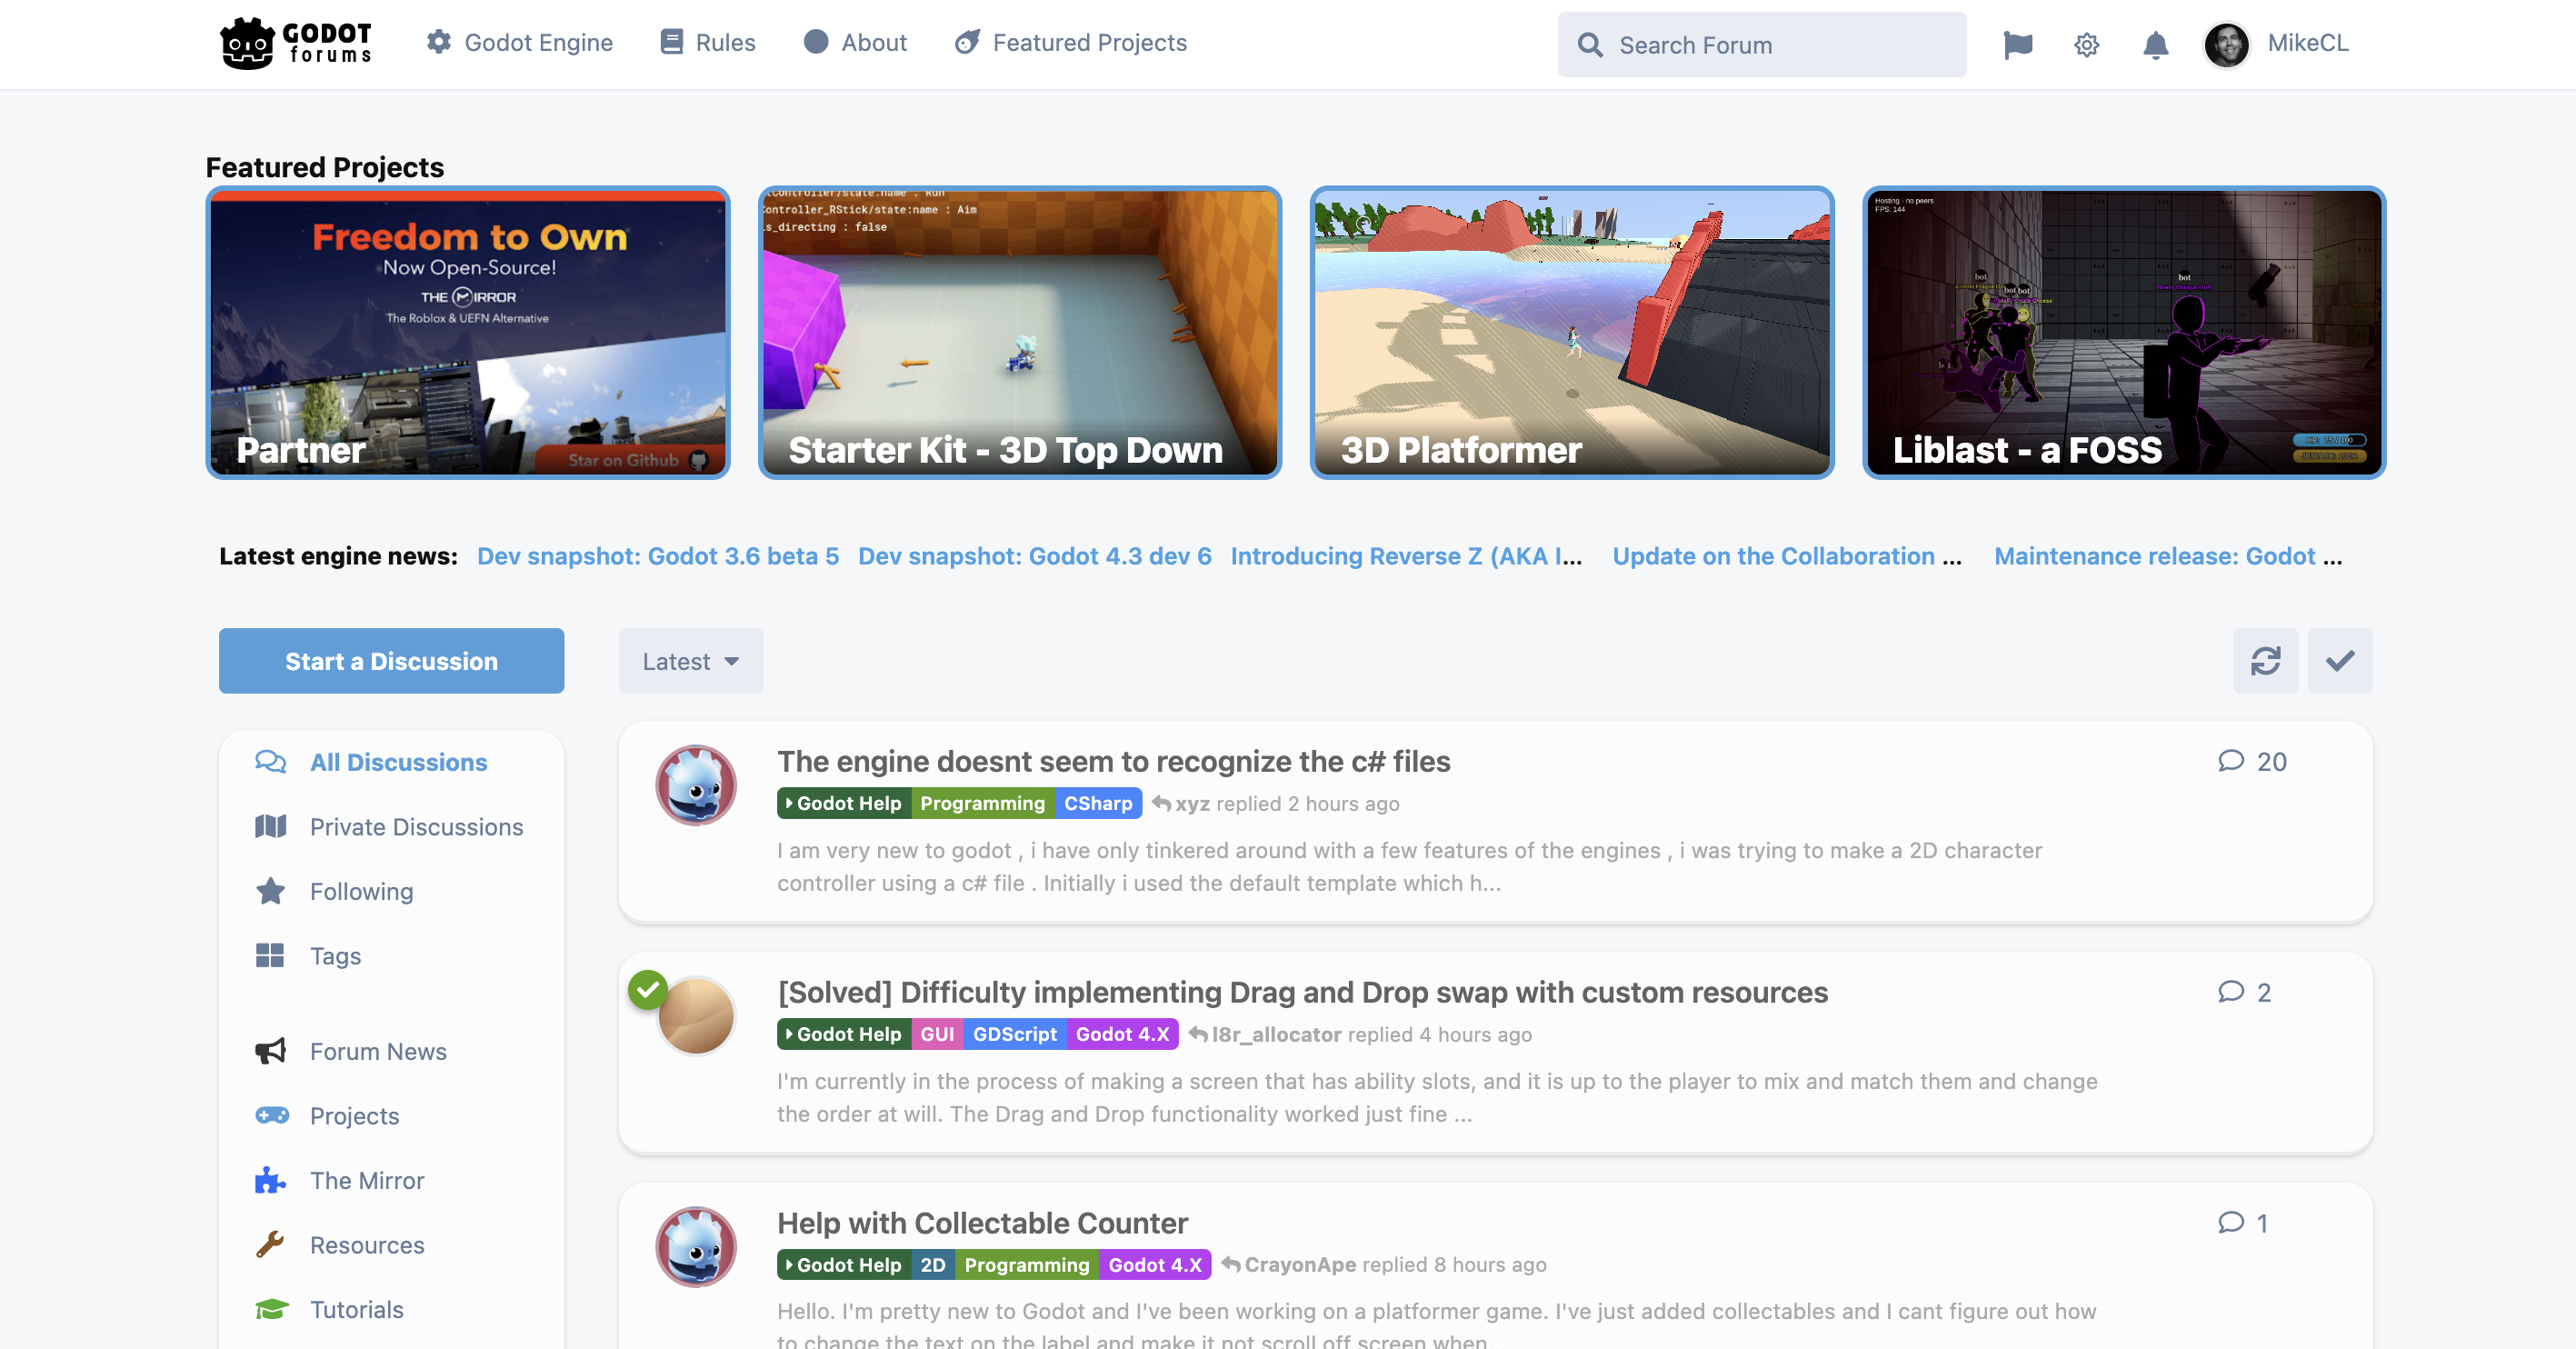
Task: Click the meteor icon beside Featured Projects
Action: [x=967, y=42]
